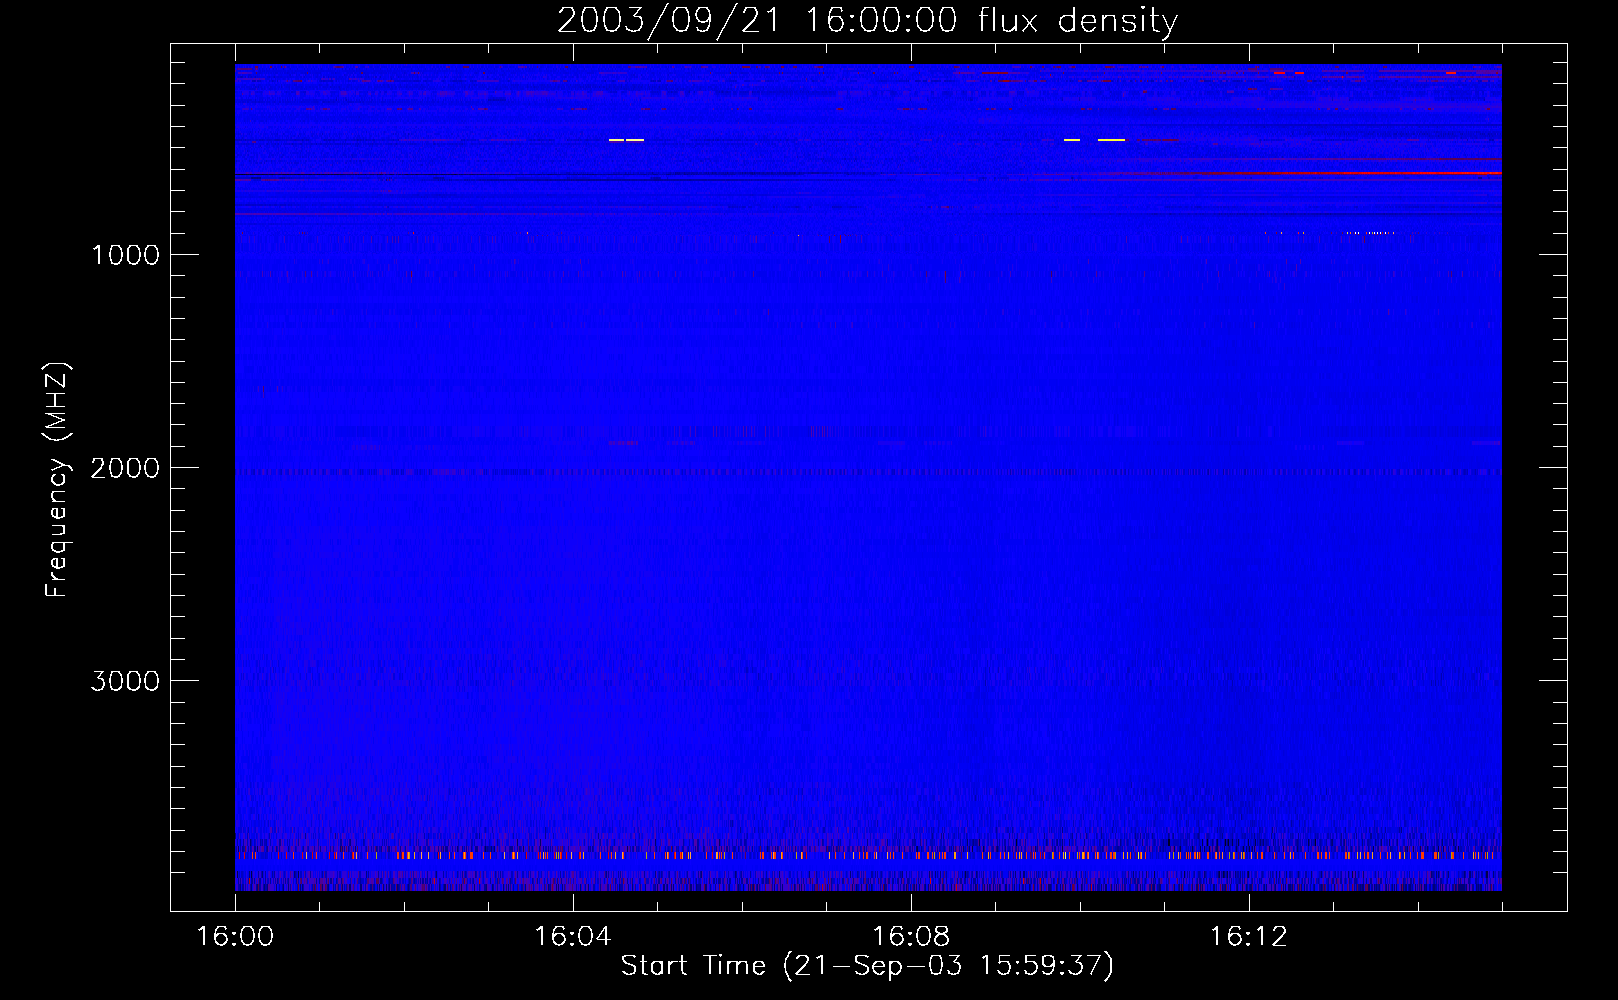Click the 16:08 time tick label
Image resolution: width=1618 pixels, height=1000 pixels.
pos(911,937)
